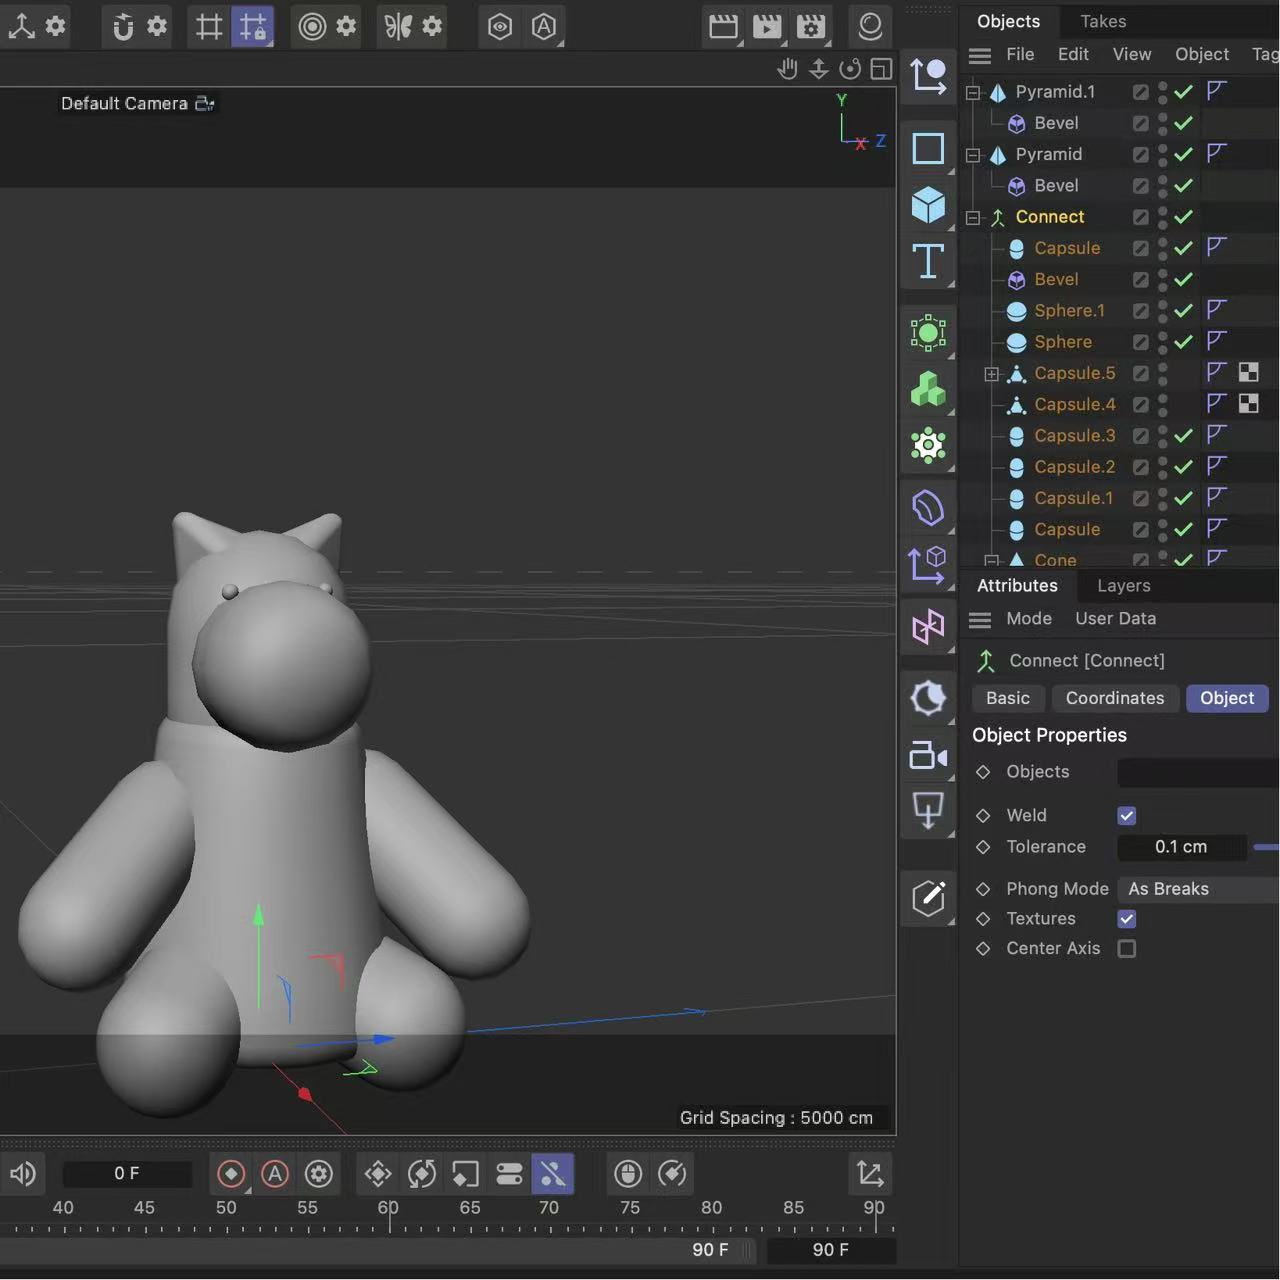This screenshot has width=1280, height=1280.
Task: Expand Capsule.5 in the Object Manager
Action: (x=992, y=373)
